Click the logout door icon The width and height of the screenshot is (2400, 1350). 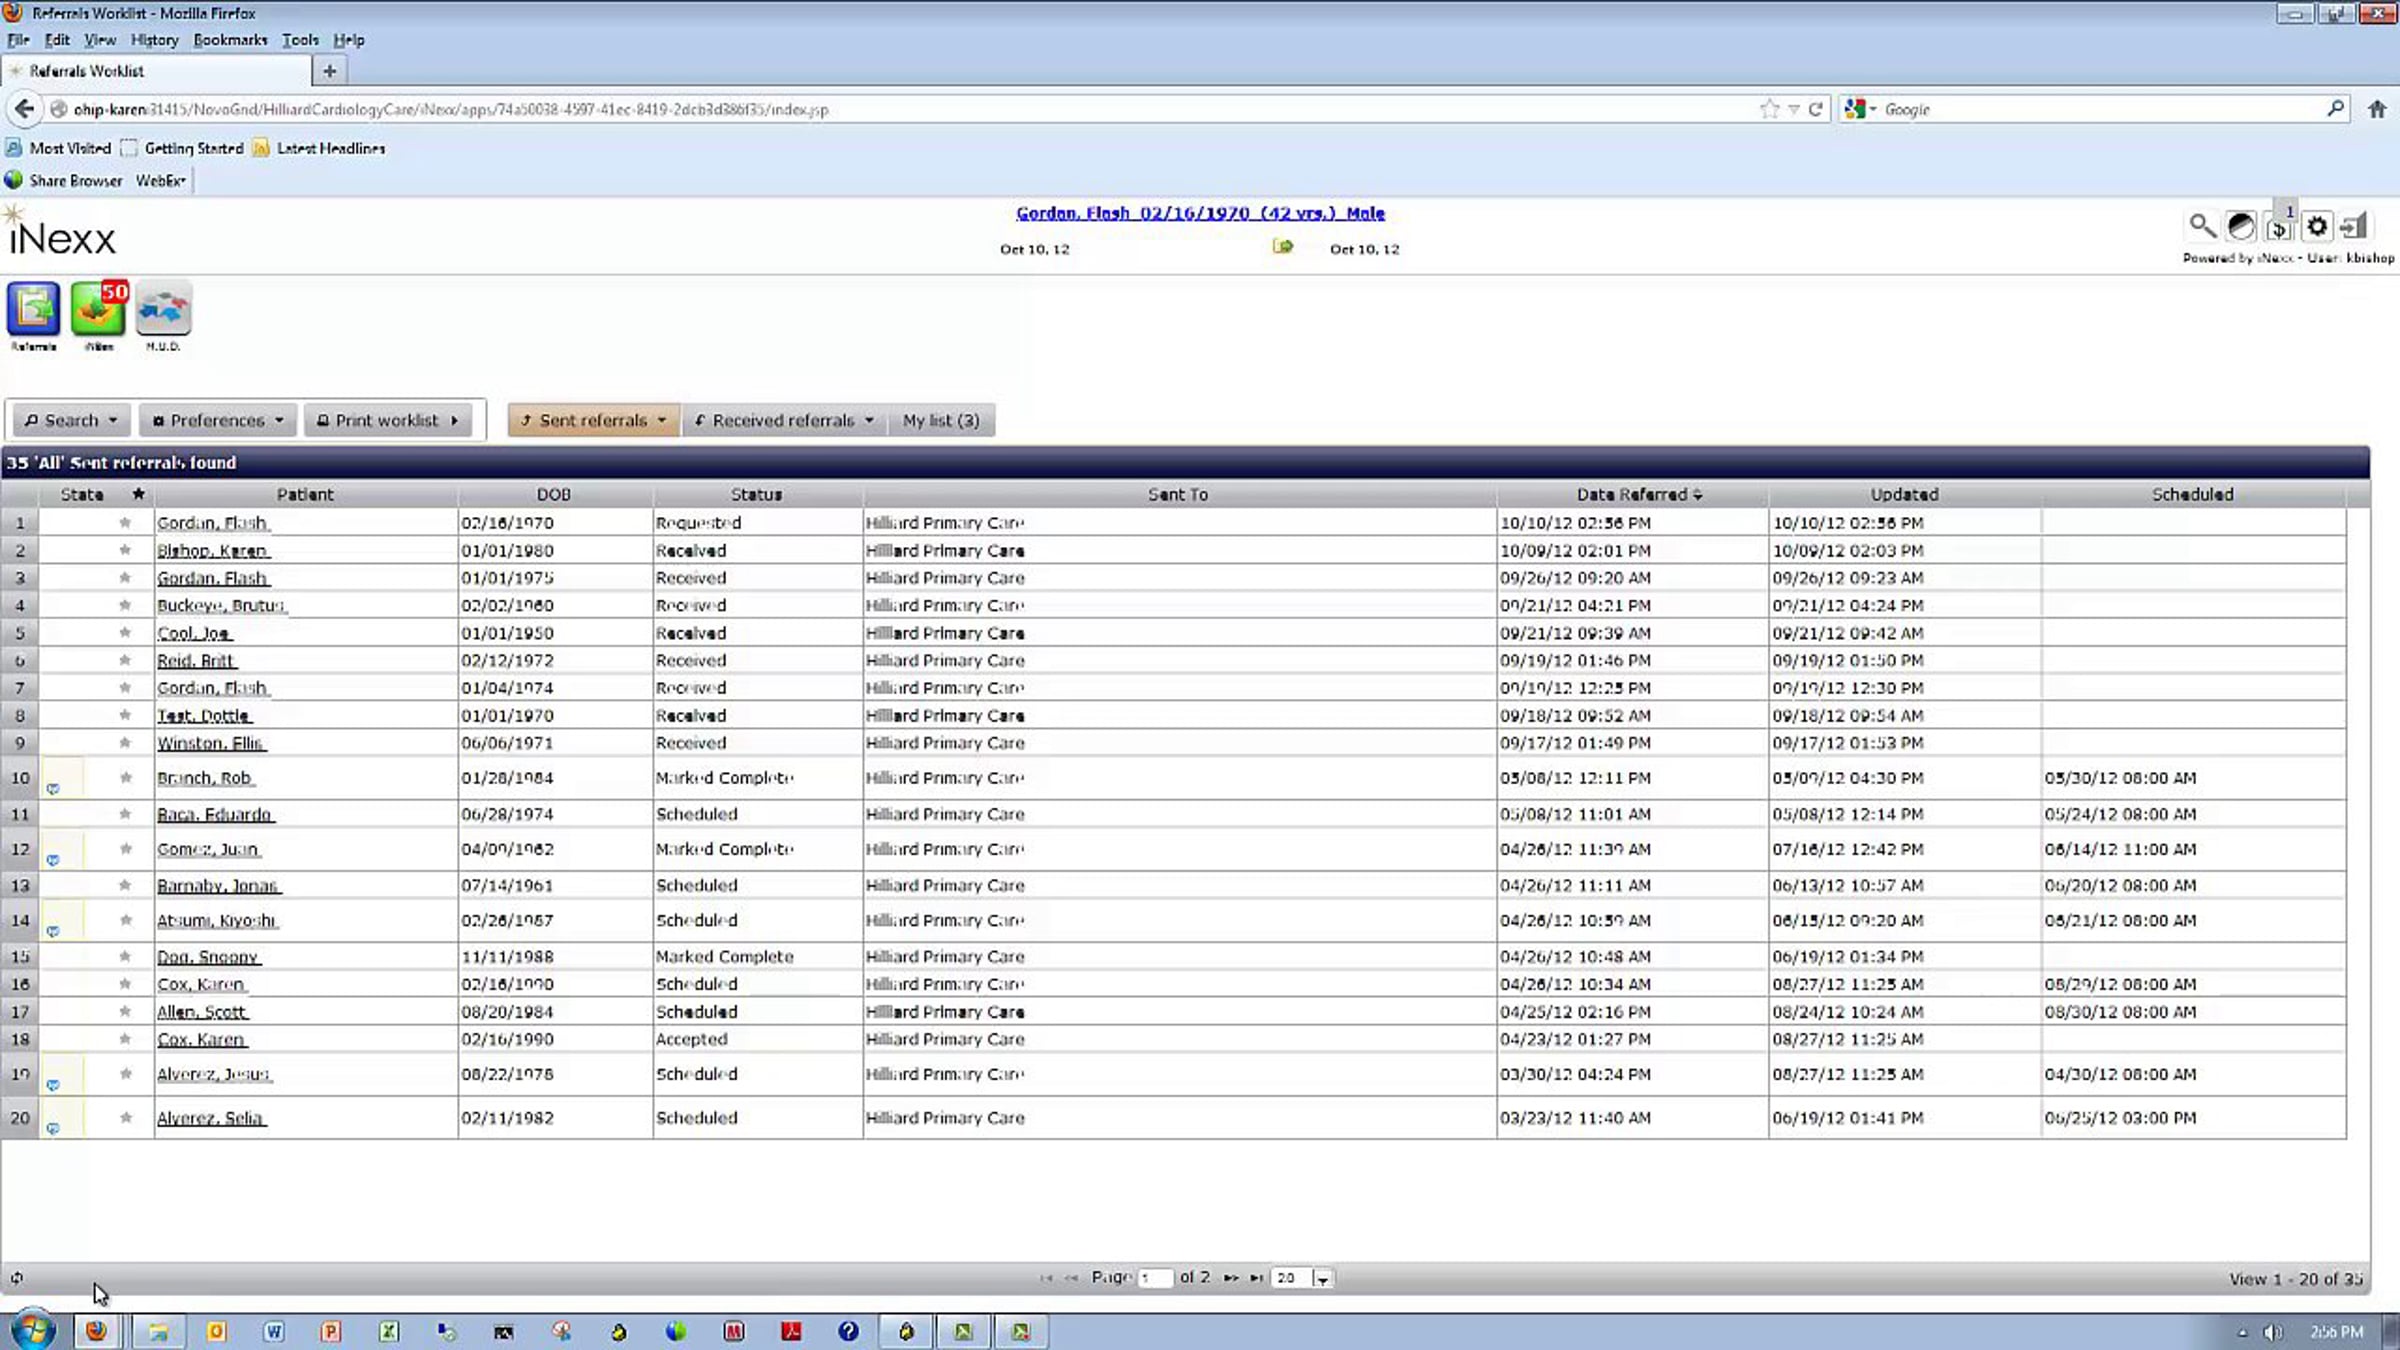2354,226
